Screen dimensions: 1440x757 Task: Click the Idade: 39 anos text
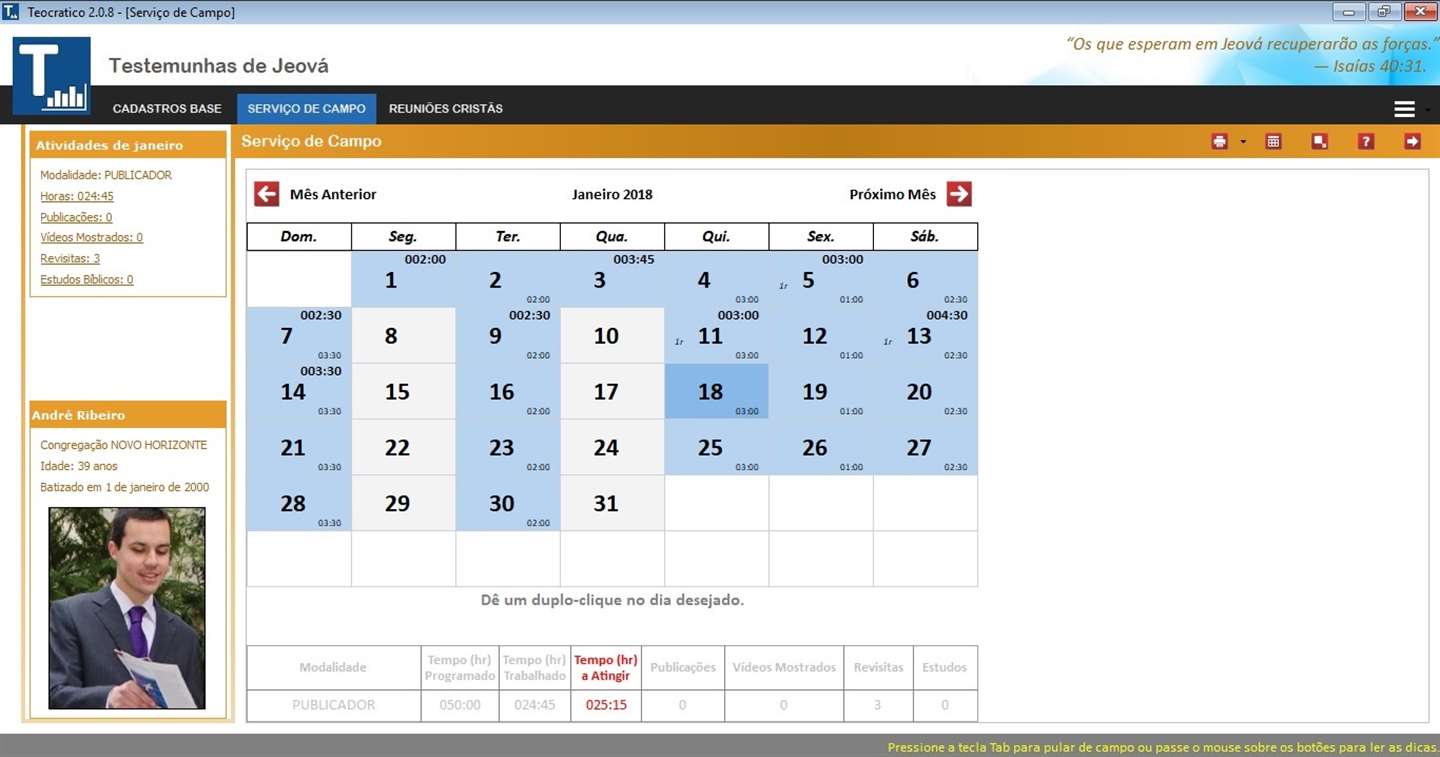79,466
